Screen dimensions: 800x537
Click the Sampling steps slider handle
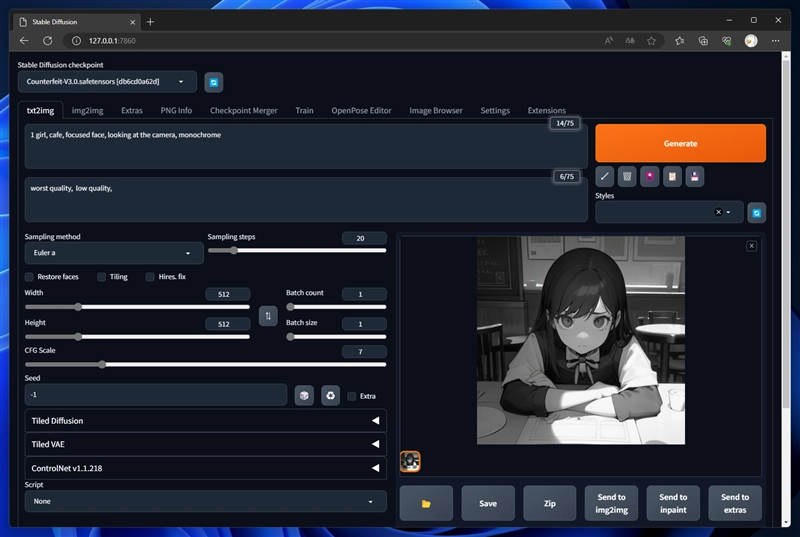[x=234, y=250]
